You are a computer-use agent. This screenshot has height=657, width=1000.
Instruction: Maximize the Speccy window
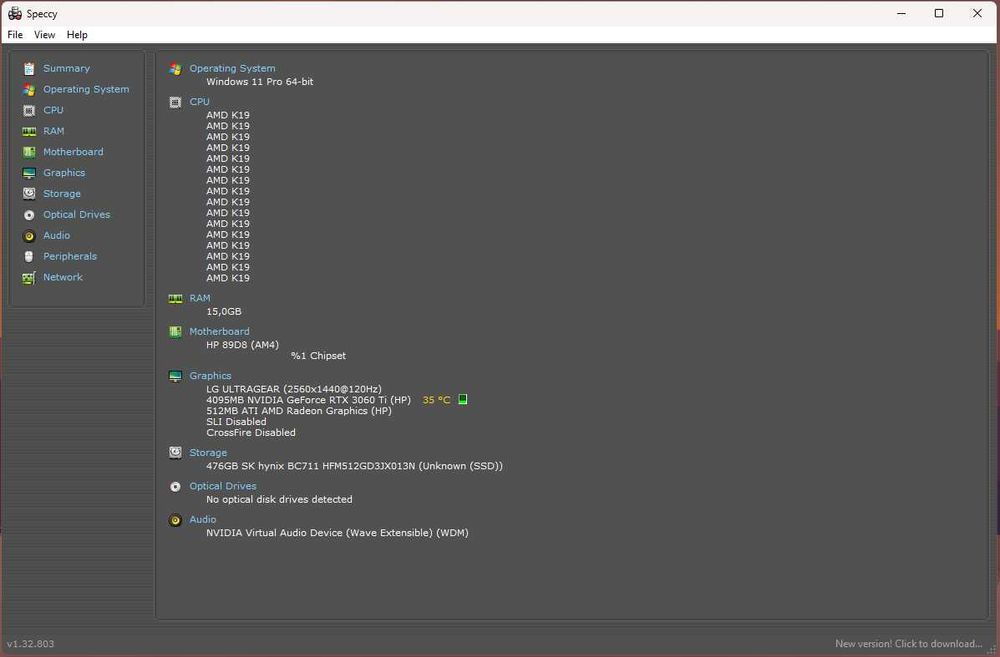(939, 13)
